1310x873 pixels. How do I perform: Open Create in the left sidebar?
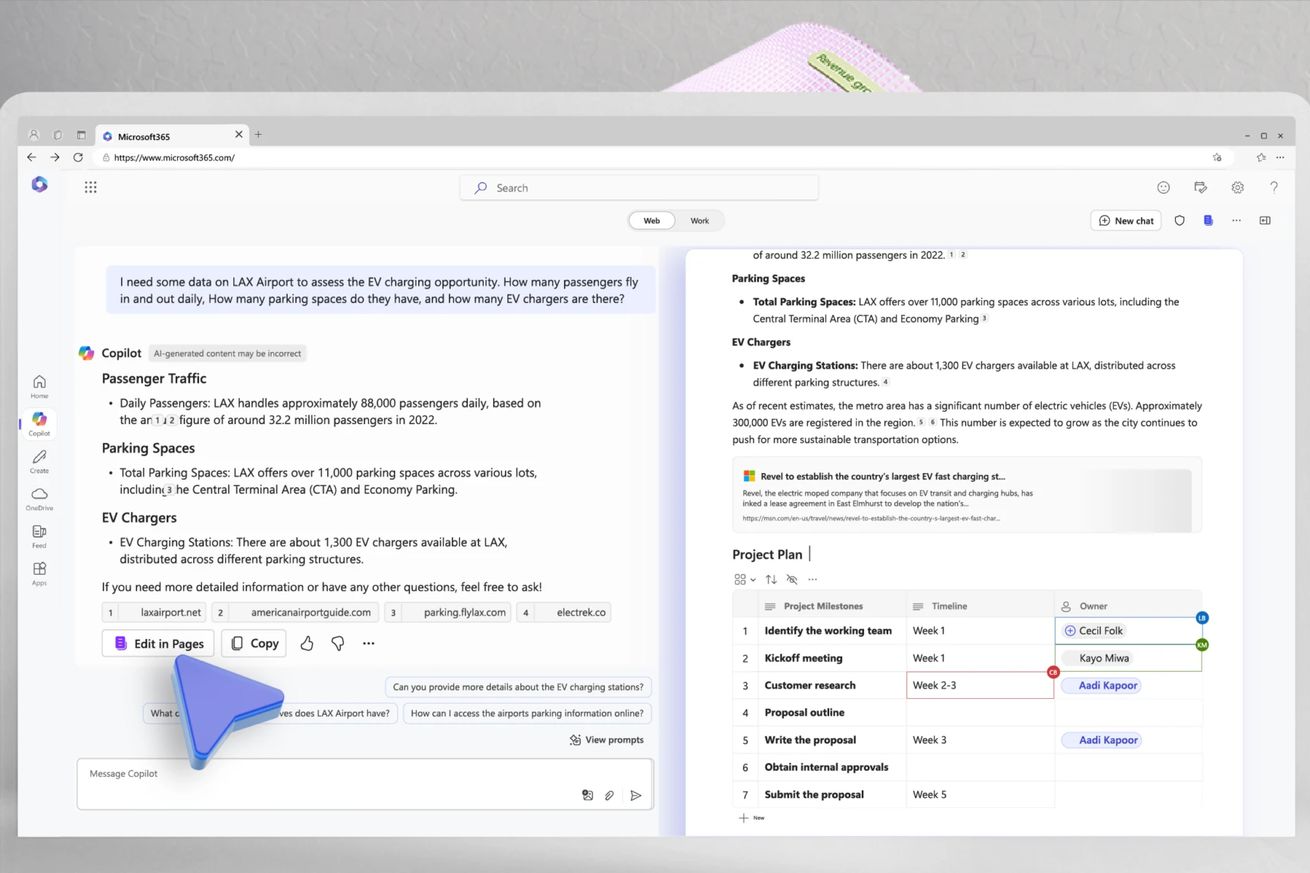(x=39, y=461)
